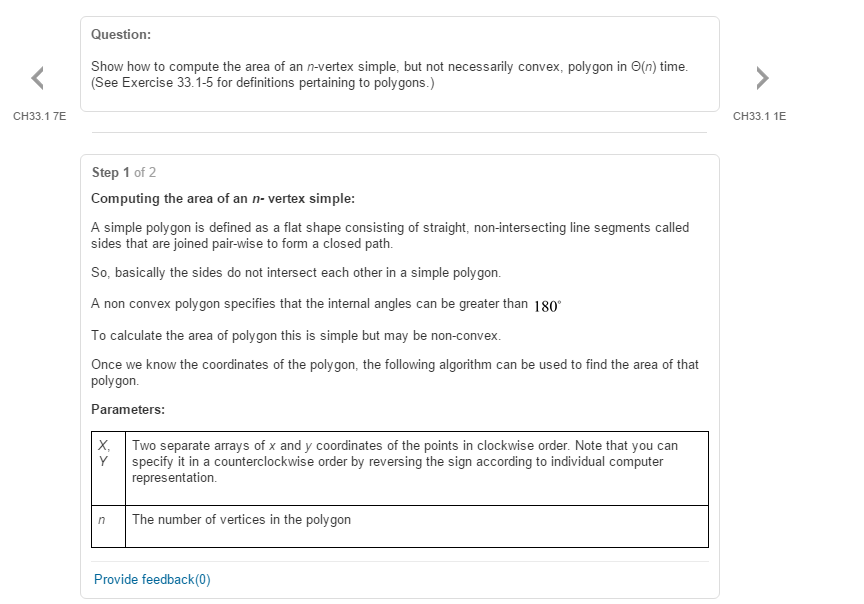Open the CH33.1 1E next exercise label

pyautogui.click(x=759, y=116)
